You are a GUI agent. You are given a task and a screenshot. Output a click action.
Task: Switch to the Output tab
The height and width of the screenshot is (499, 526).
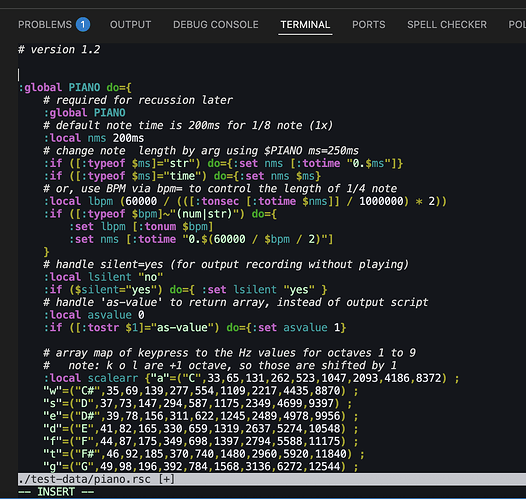click(x=130, y=24)
